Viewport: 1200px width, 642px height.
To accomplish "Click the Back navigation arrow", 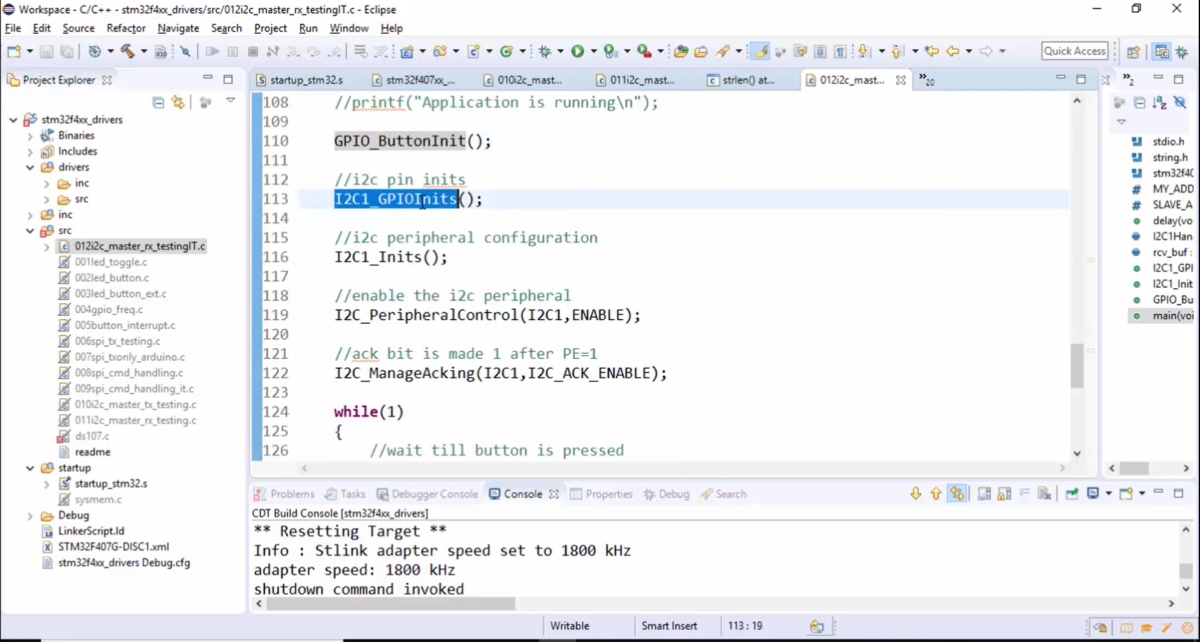I will click(953, 51).
